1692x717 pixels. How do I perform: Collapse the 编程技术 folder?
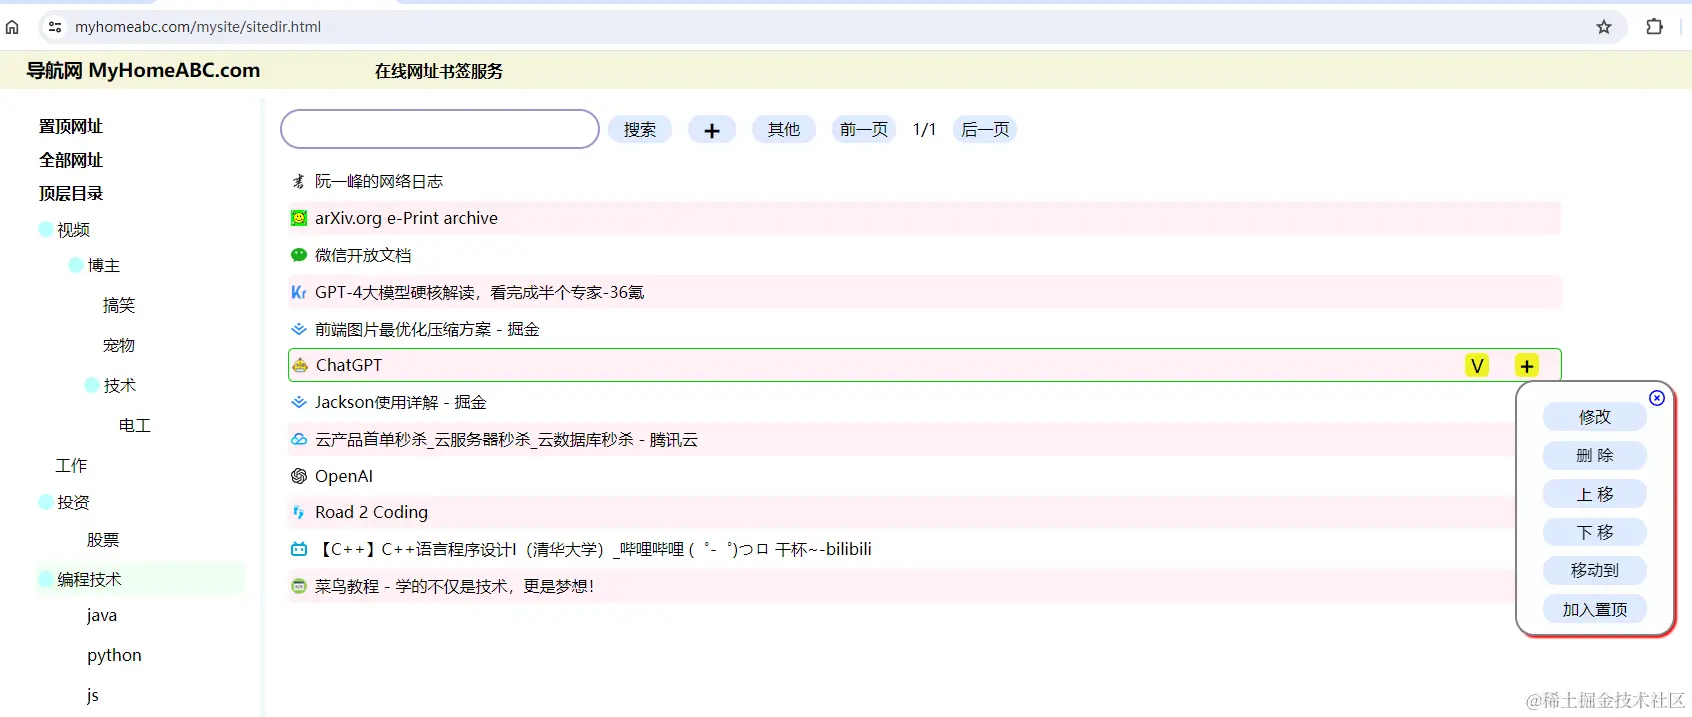46,579
